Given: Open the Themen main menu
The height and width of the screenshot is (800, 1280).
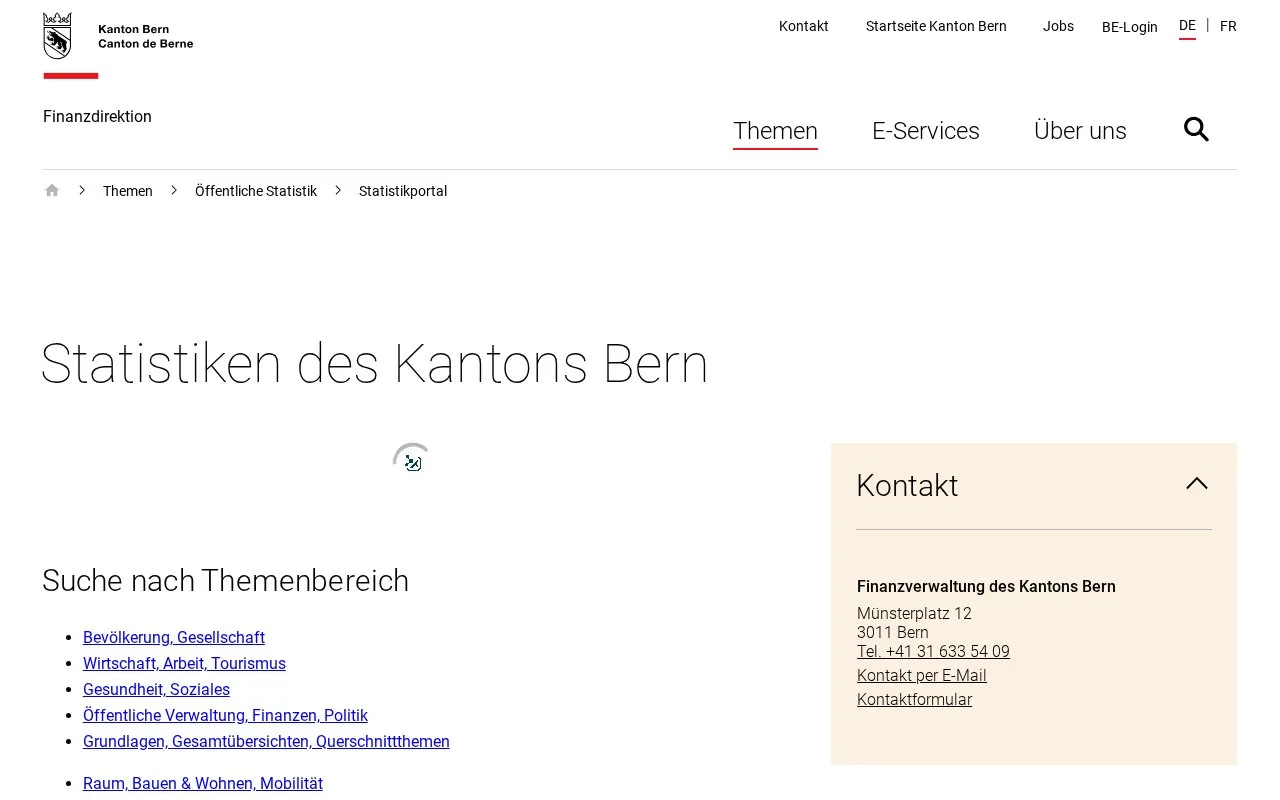Looking at the screenshot, I should [x=775, y=131].
